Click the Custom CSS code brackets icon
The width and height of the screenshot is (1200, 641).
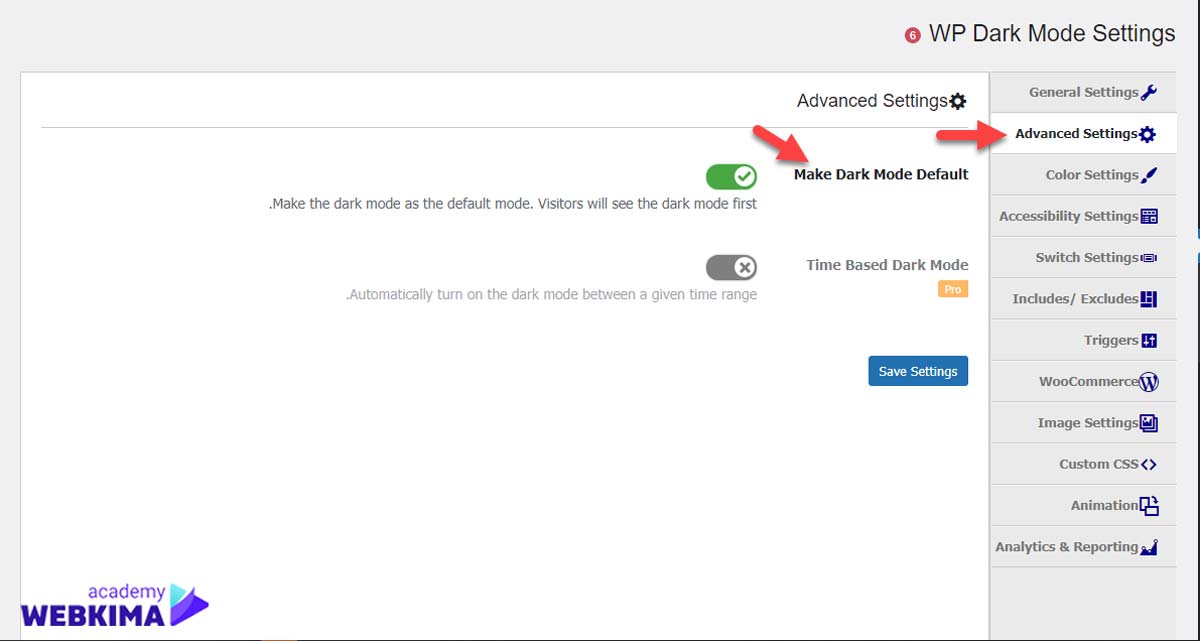point(1149,464)
